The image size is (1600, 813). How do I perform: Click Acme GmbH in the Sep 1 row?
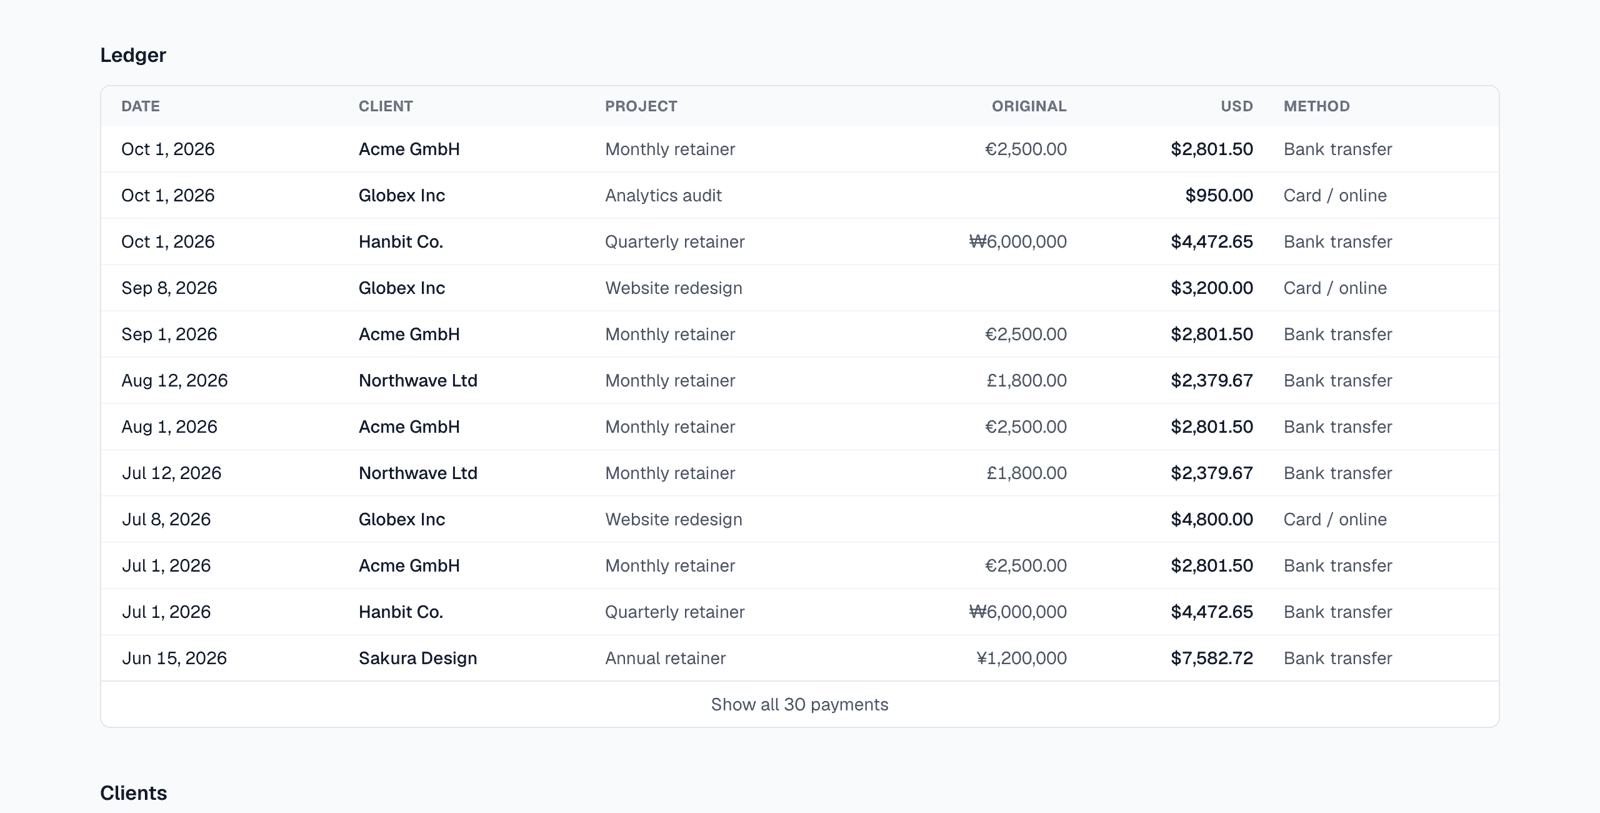pos(409,334)
